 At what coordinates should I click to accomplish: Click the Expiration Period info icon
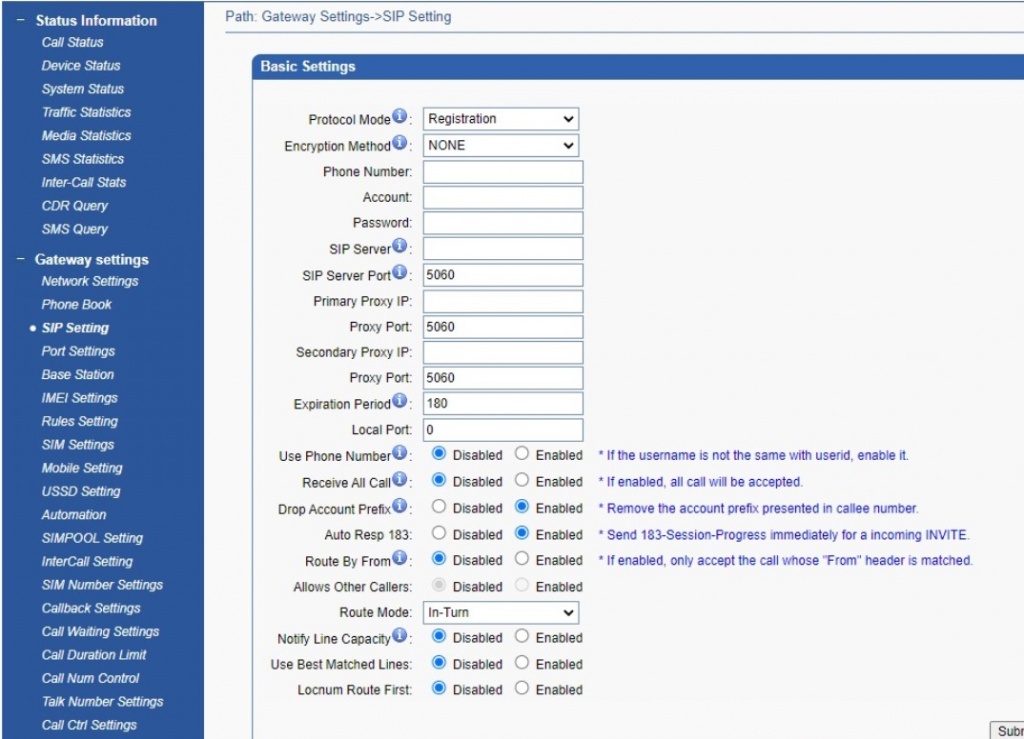click(x=400, y=403)
